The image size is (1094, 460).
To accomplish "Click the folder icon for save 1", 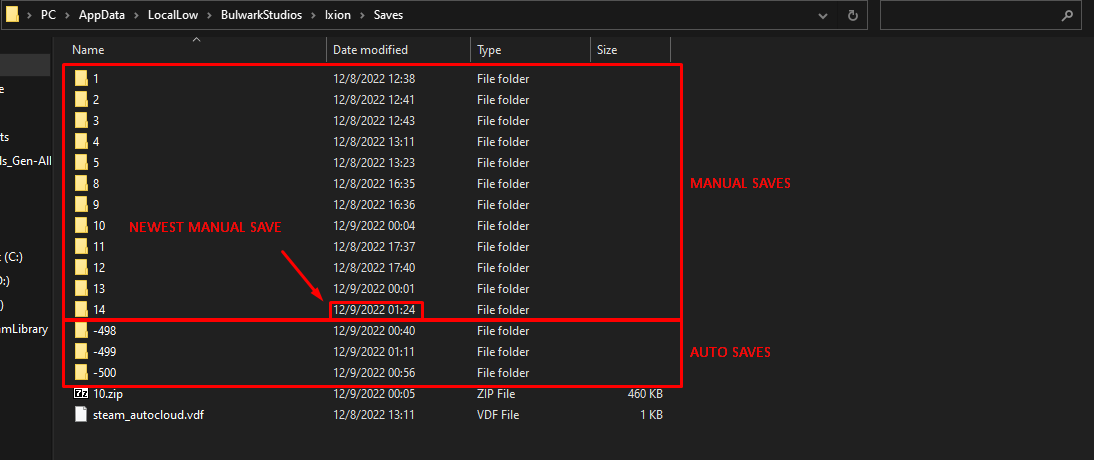I will tap(82, 78).
